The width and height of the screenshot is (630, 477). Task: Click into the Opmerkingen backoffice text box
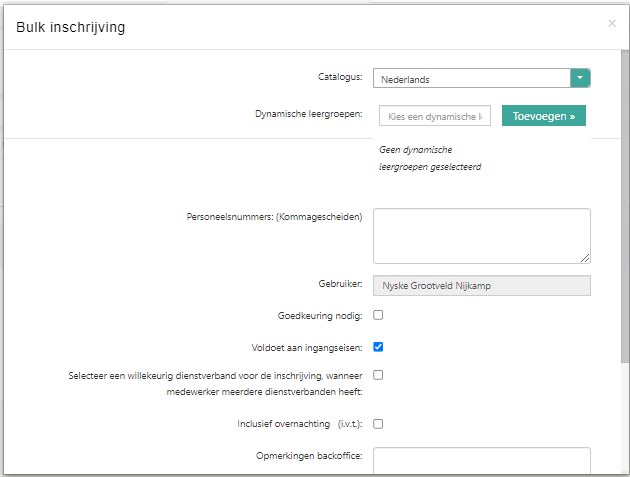click(481, 462)
